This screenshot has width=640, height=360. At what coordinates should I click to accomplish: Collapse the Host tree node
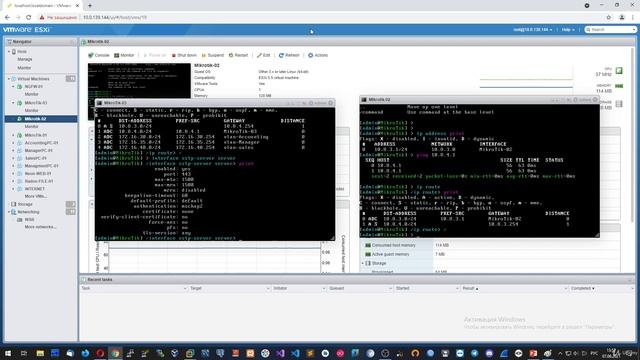9,52
